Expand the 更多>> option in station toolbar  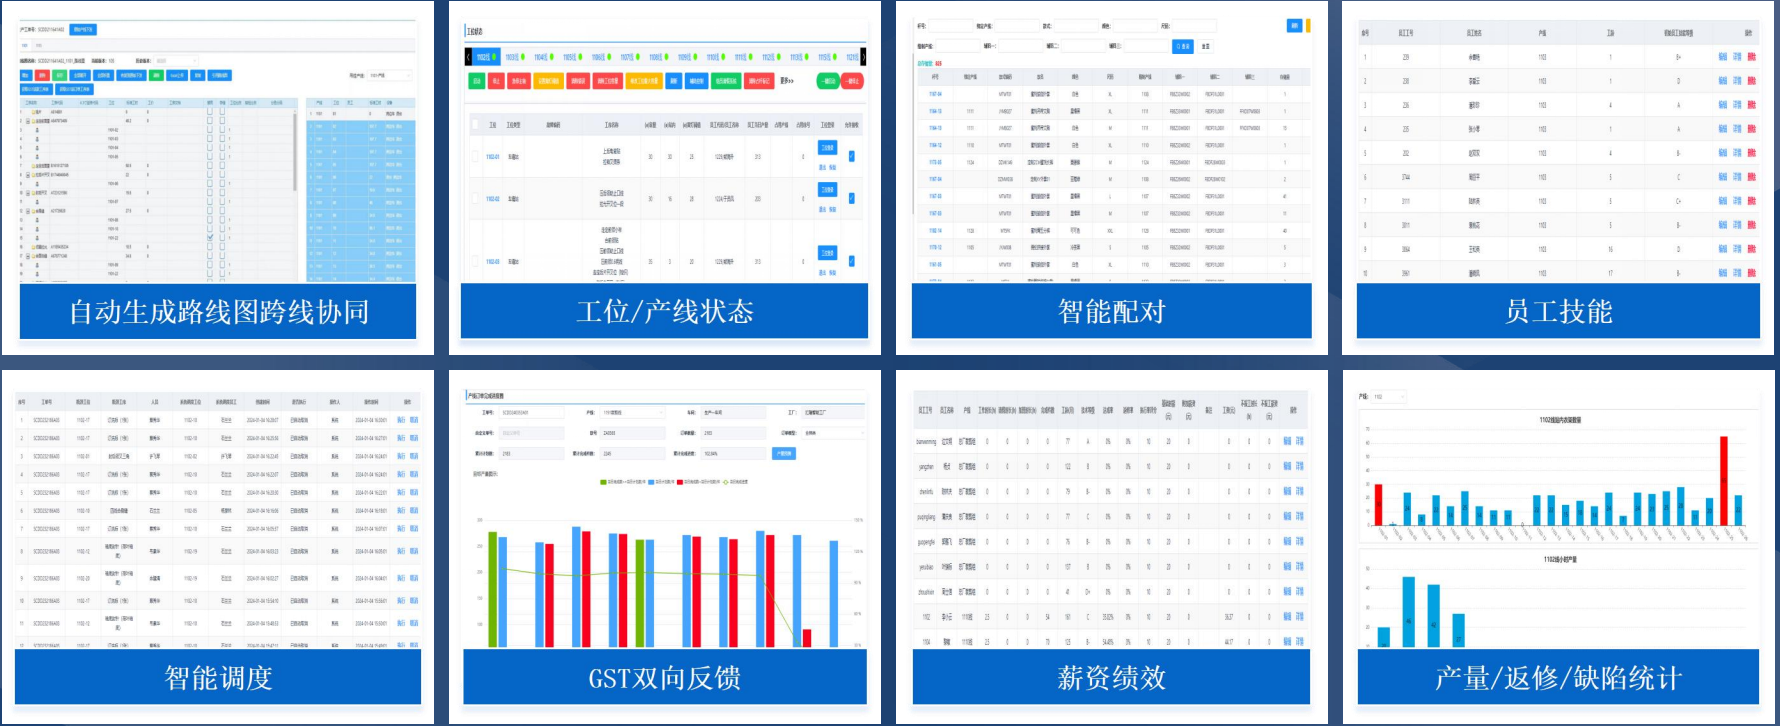(x=787, y=81)
